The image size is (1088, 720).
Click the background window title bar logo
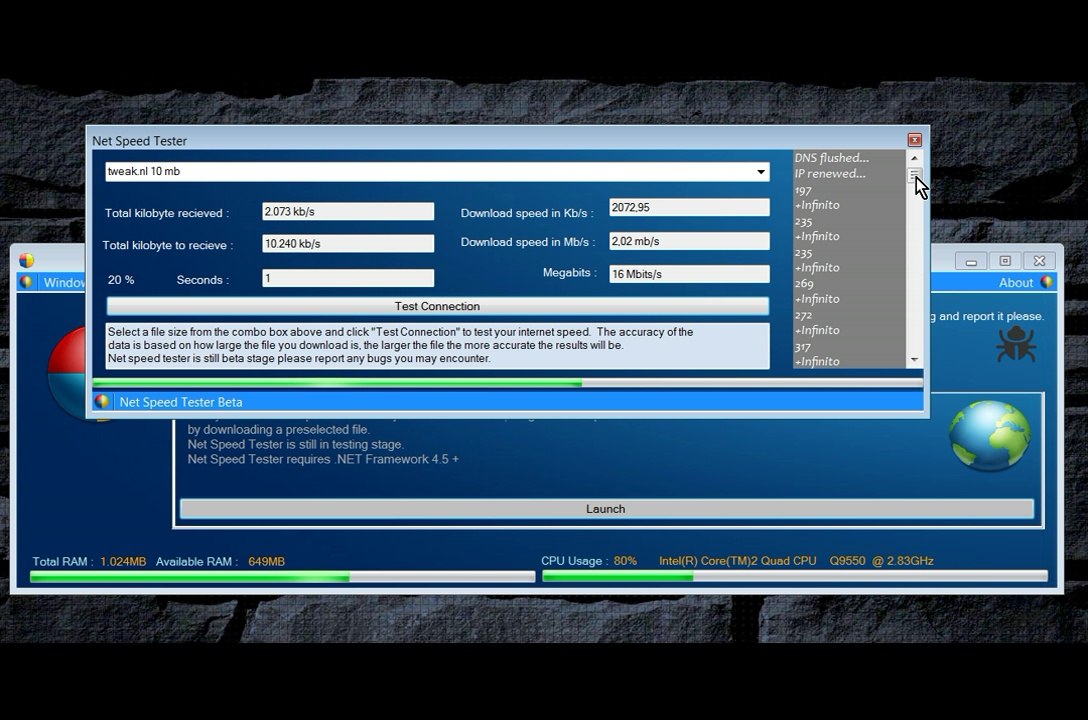pyautogui.click(x=27, y=260)
